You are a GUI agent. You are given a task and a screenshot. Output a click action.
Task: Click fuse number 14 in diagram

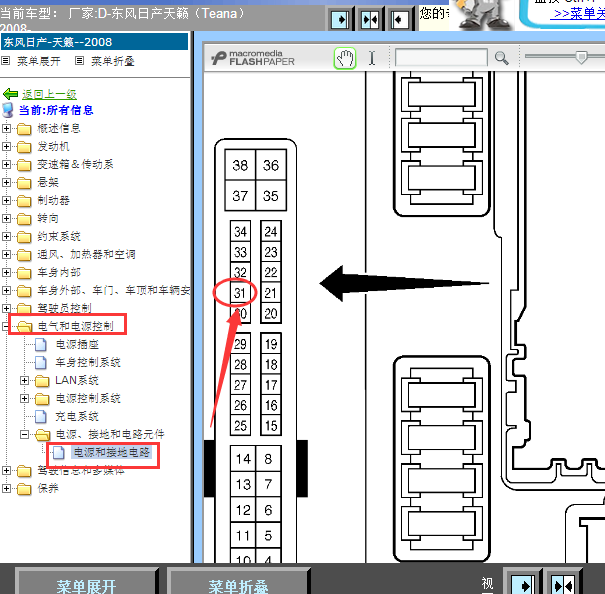[x=243, y=459]
